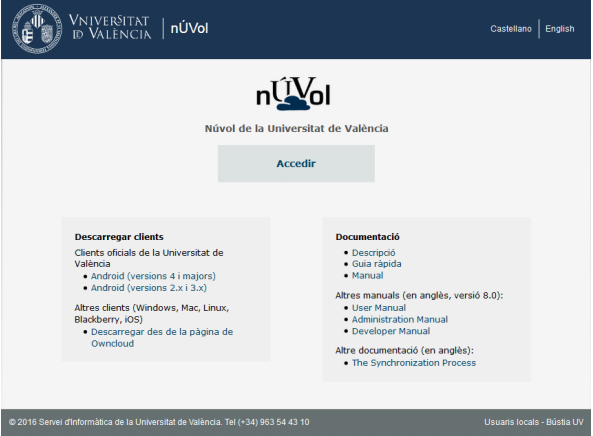Open the Developer Manual link

391,331
